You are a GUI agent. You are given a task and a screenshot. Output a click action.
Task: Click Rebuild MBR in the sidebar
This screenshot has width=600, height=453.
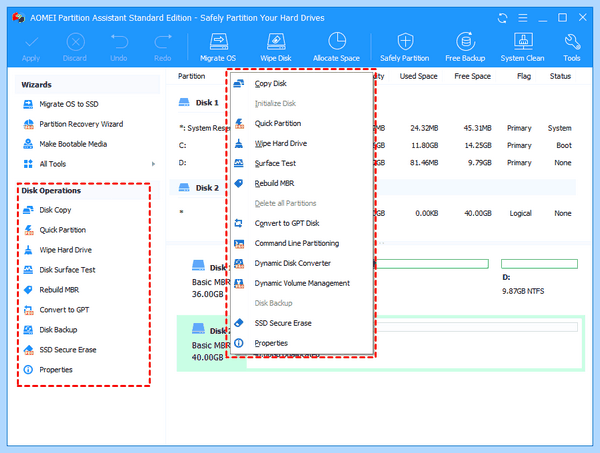click(59, 290)
